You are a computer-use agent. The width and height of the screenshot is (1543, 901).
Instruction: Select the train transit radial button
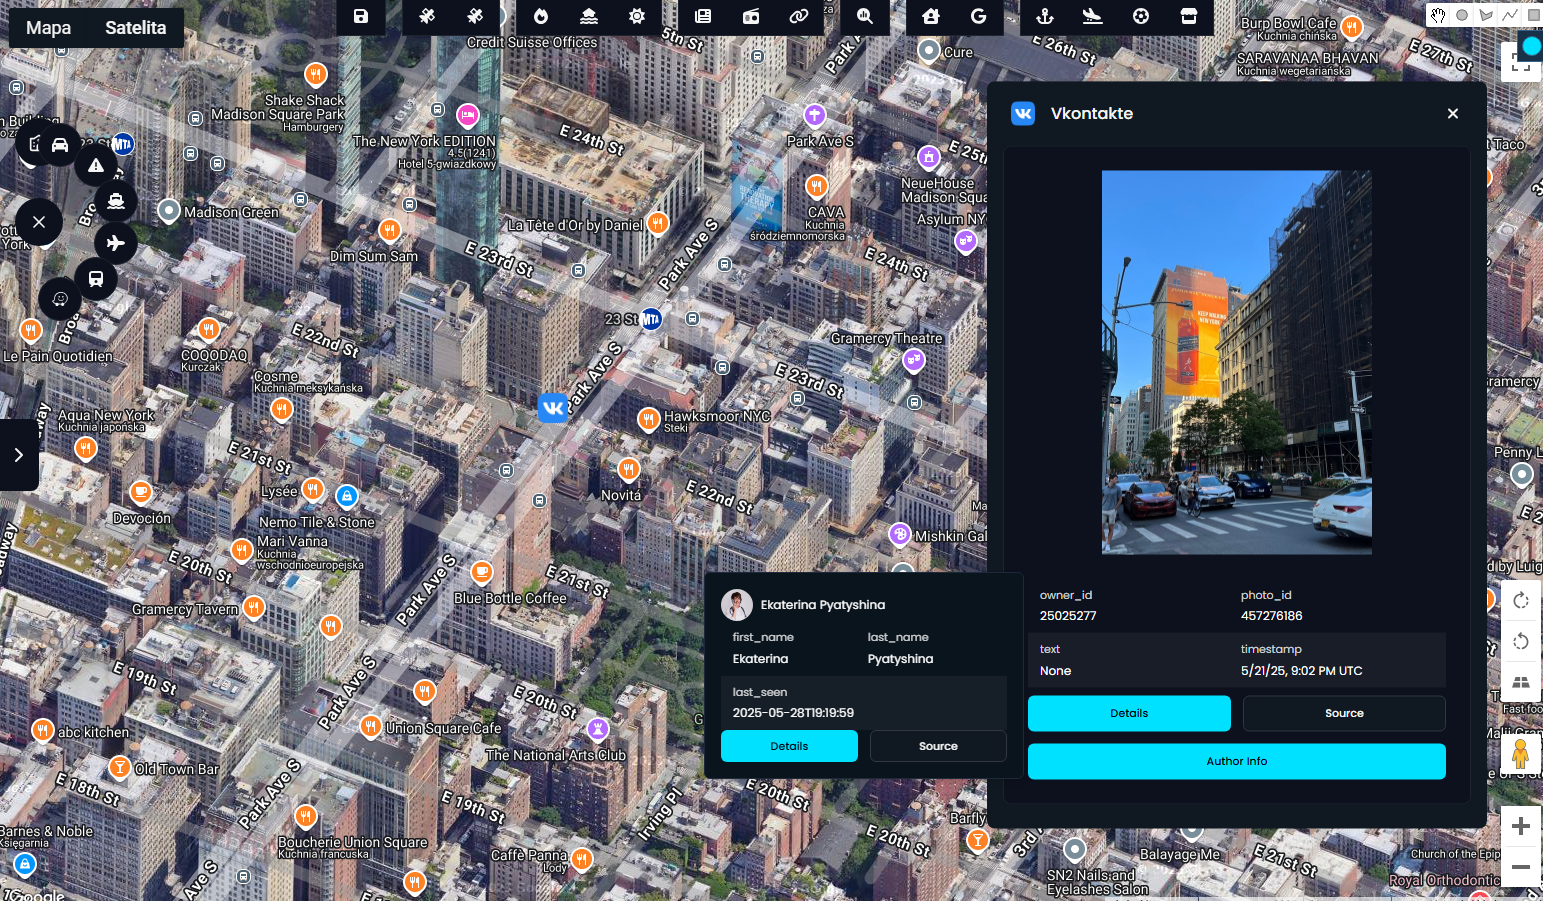click(96, 278)
